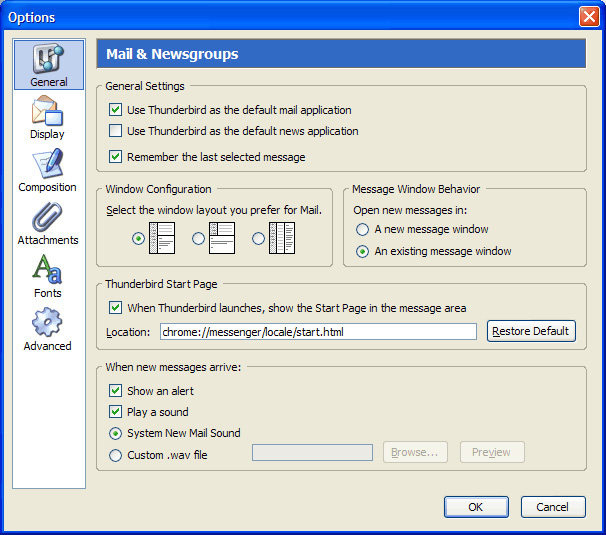Discard changes with Cancel button

[x=553, y=507]
